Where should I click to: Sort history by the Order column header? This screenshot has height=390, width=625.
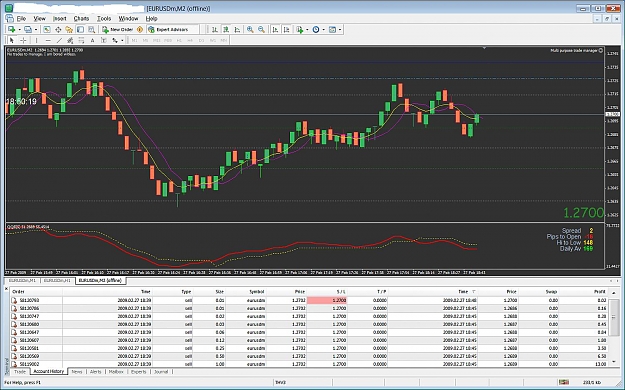click(36, 292)
